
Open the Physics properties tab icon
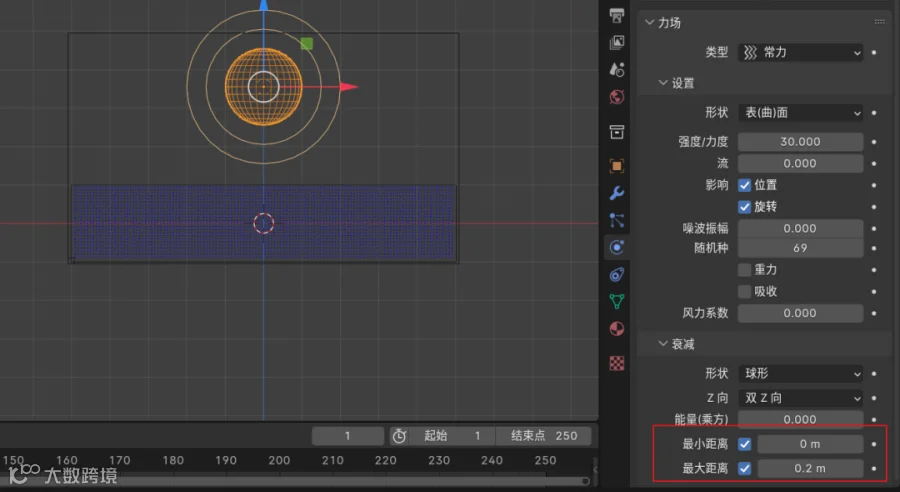[x=617, y=247]
